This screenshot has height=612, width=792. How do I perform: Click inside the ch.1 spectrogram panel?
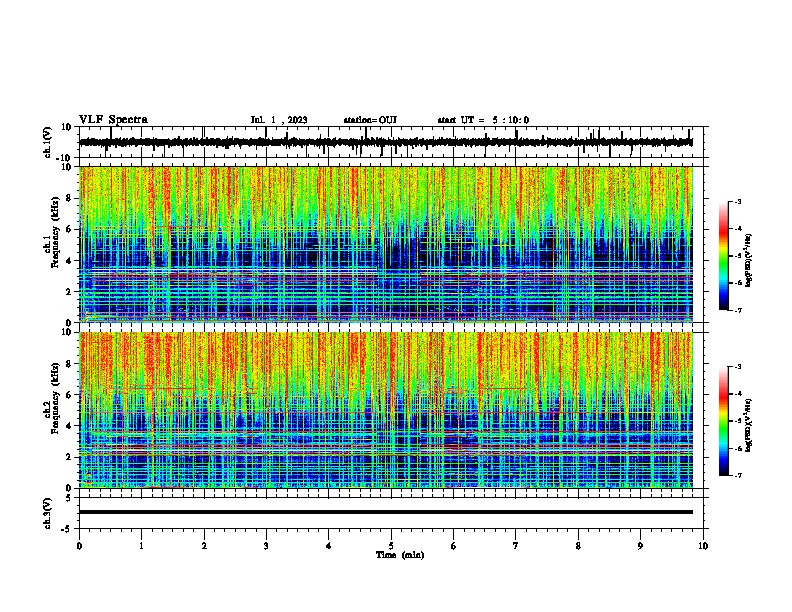click(x=385, y=244)
